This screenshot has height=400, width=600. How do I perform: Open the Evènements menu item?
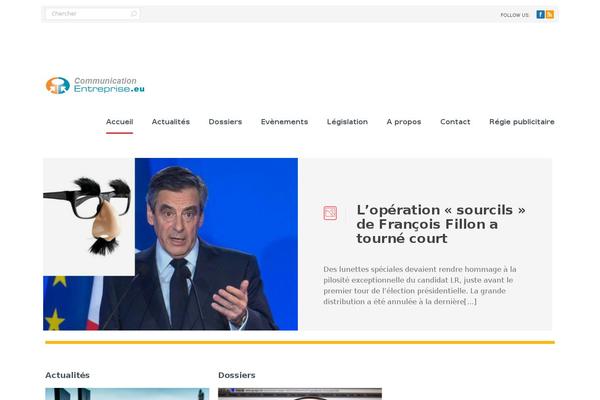(x=284, y=122)
